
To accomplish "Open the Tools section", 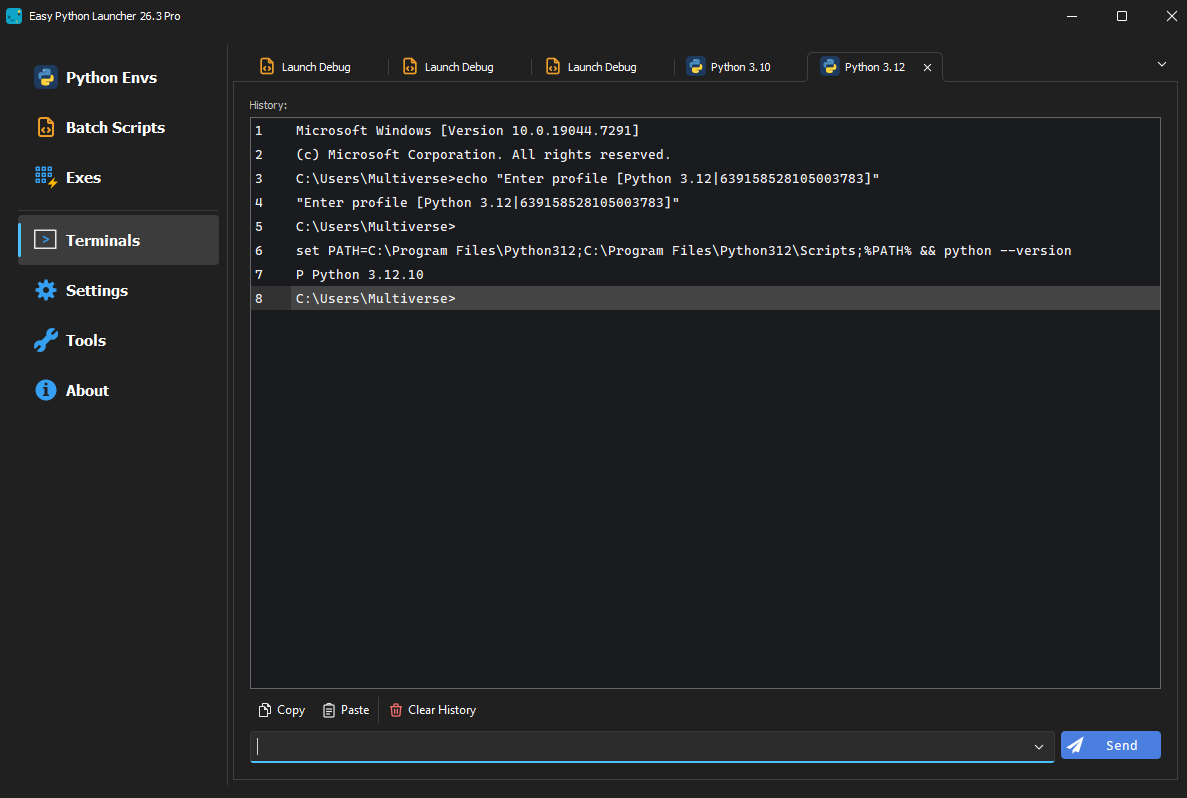I will 119,340.
